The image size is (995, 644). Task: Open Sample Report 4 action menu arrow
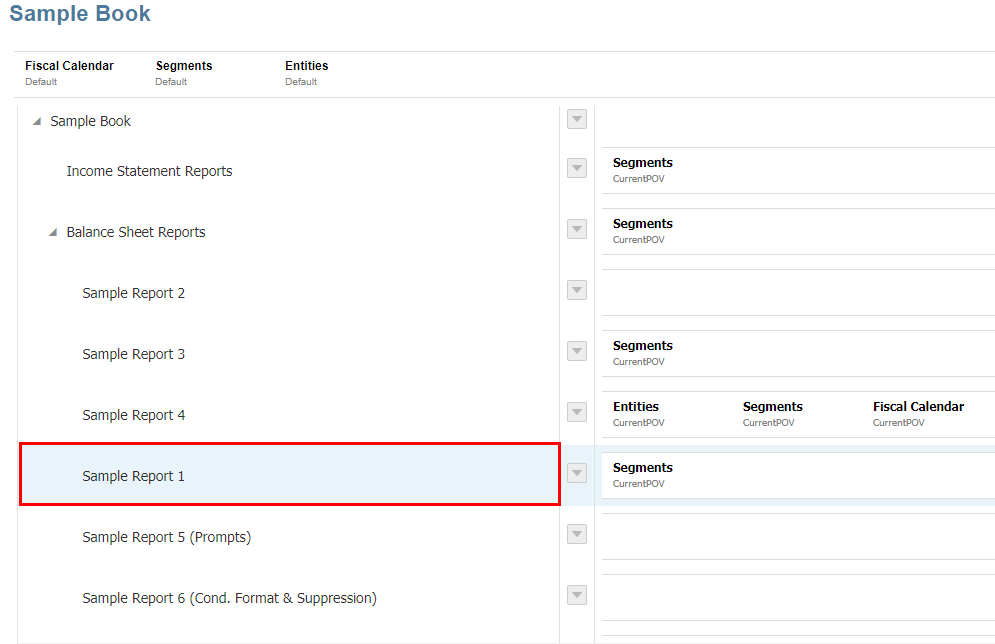(x=577, y=412)
